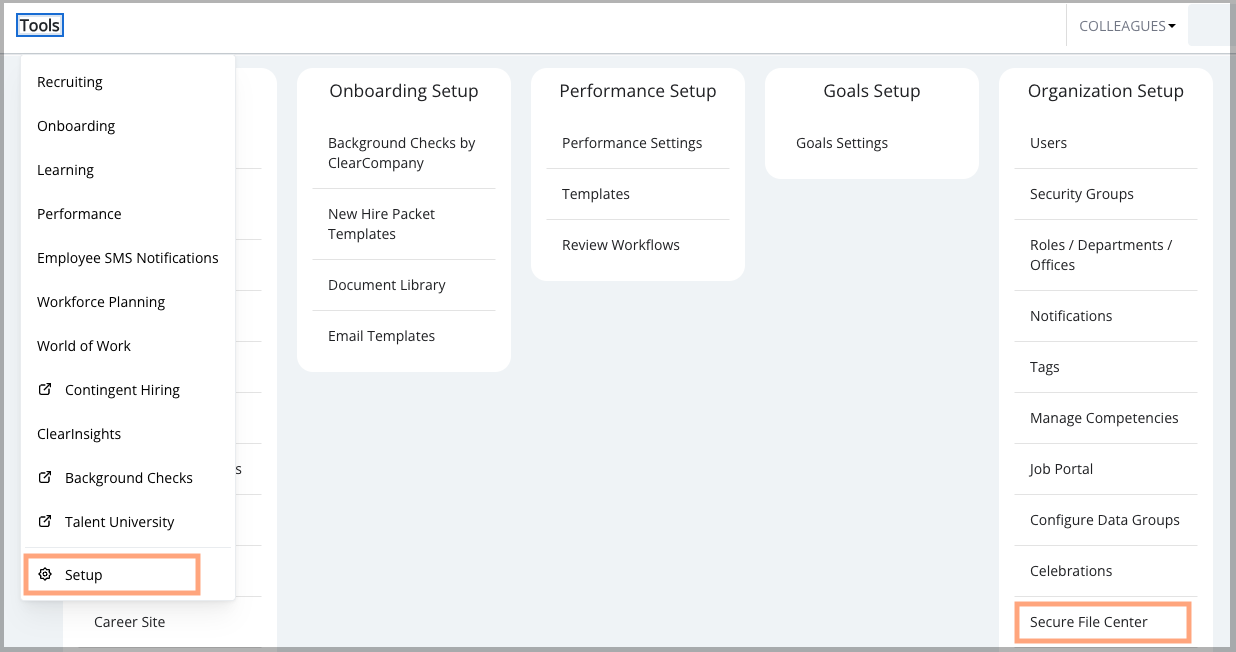
Task: Open Manage Competencies setting
Action: 1104,418
